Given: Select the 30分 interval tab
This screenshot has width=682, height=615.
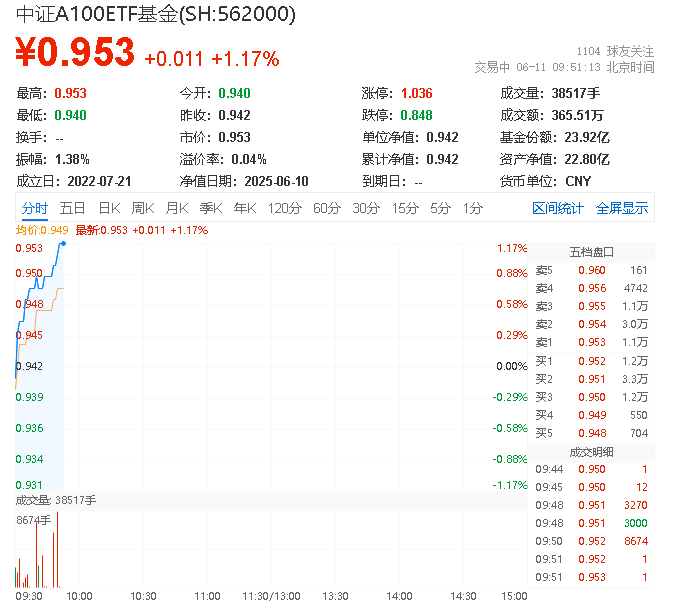Looking at the screenshot, I should (x=366, y=208).
